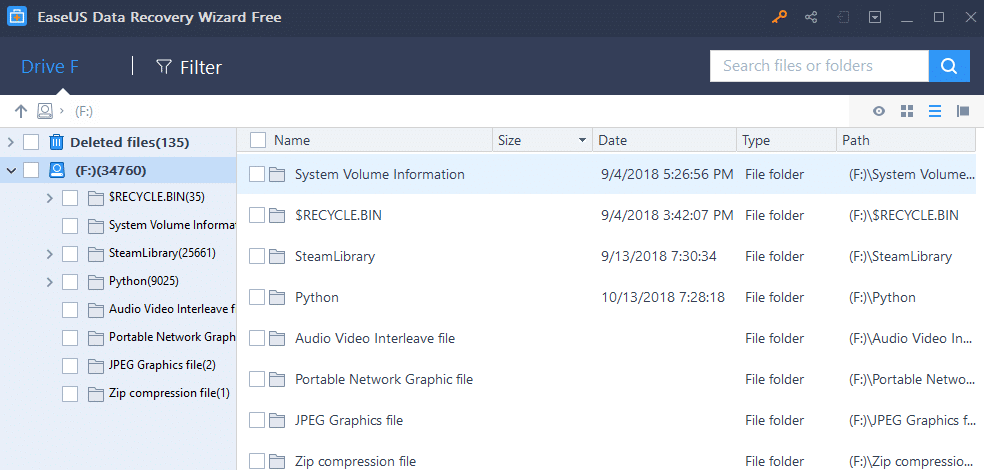Viewport: 984px width, 470px height.
Task: Select Audio Video Interleave item in tree
Action: click(x=172, y=309)
